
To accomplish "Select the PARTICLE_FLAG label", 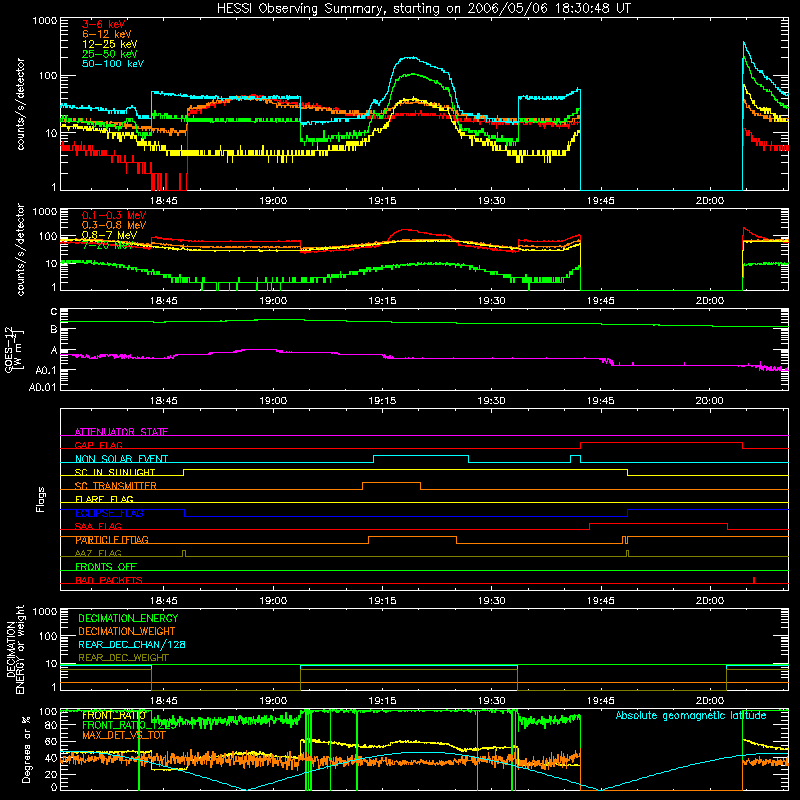I will [x=112, y=540].
